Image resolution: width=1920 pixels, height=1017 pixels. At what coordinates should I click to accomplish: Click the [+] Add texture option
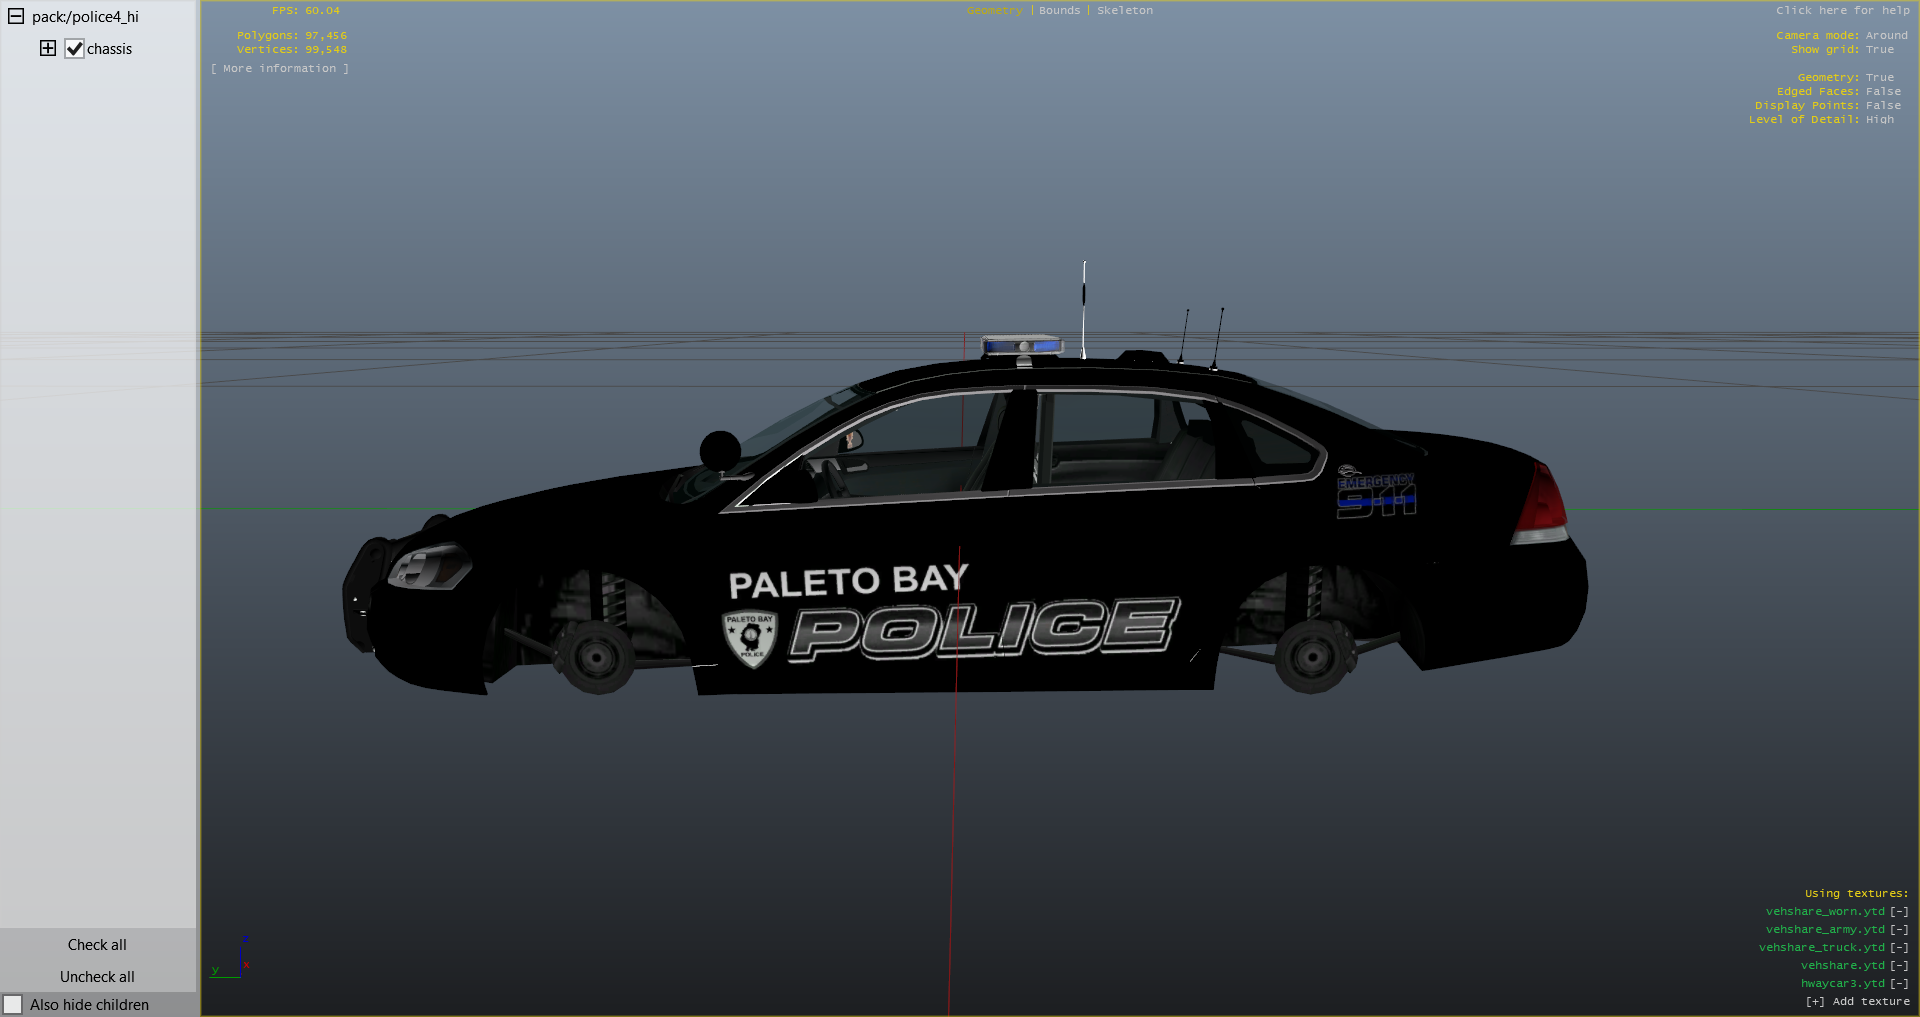click(1857, 1002)
